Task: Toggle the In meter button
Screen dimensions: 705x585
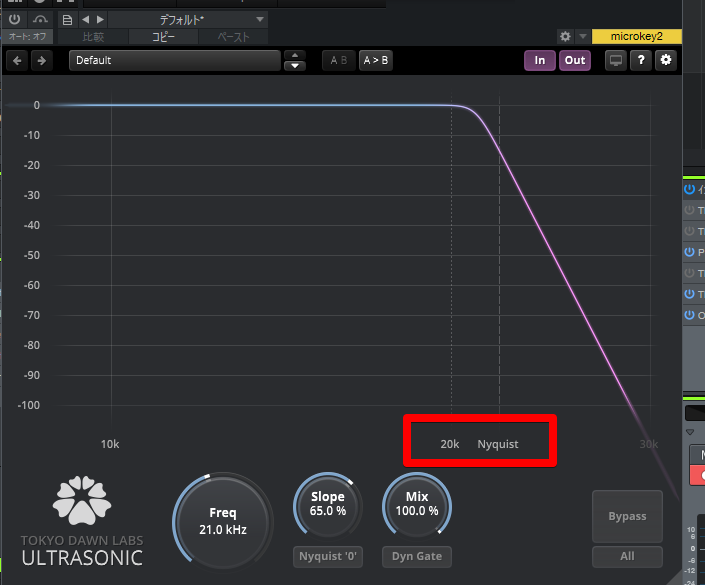Action: click(x=540, y=60)
